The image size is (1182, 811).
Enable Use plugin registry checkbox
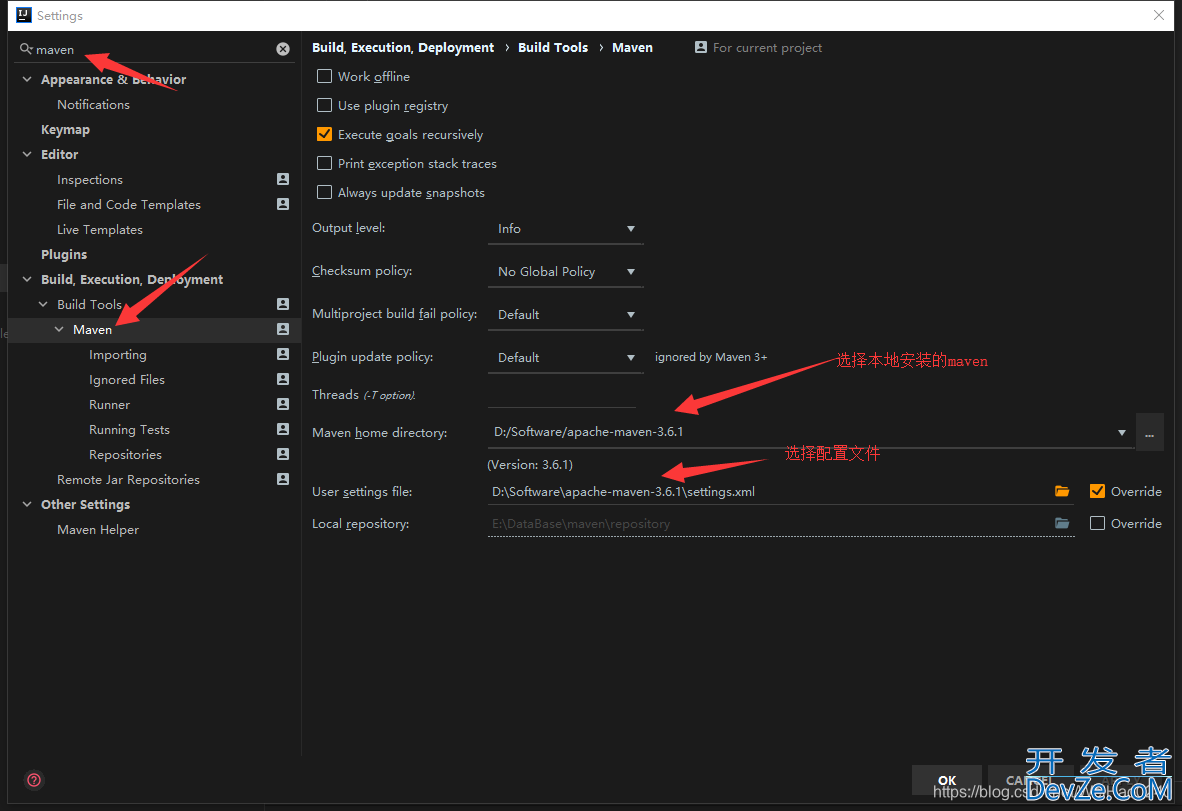coord(324,106)
